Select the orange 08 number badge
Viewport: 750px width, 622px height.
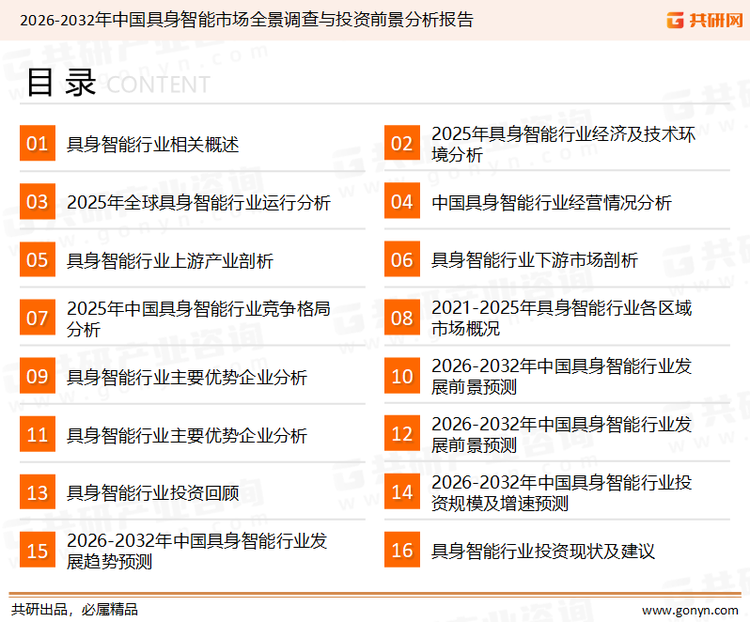(x=401, y=318)
